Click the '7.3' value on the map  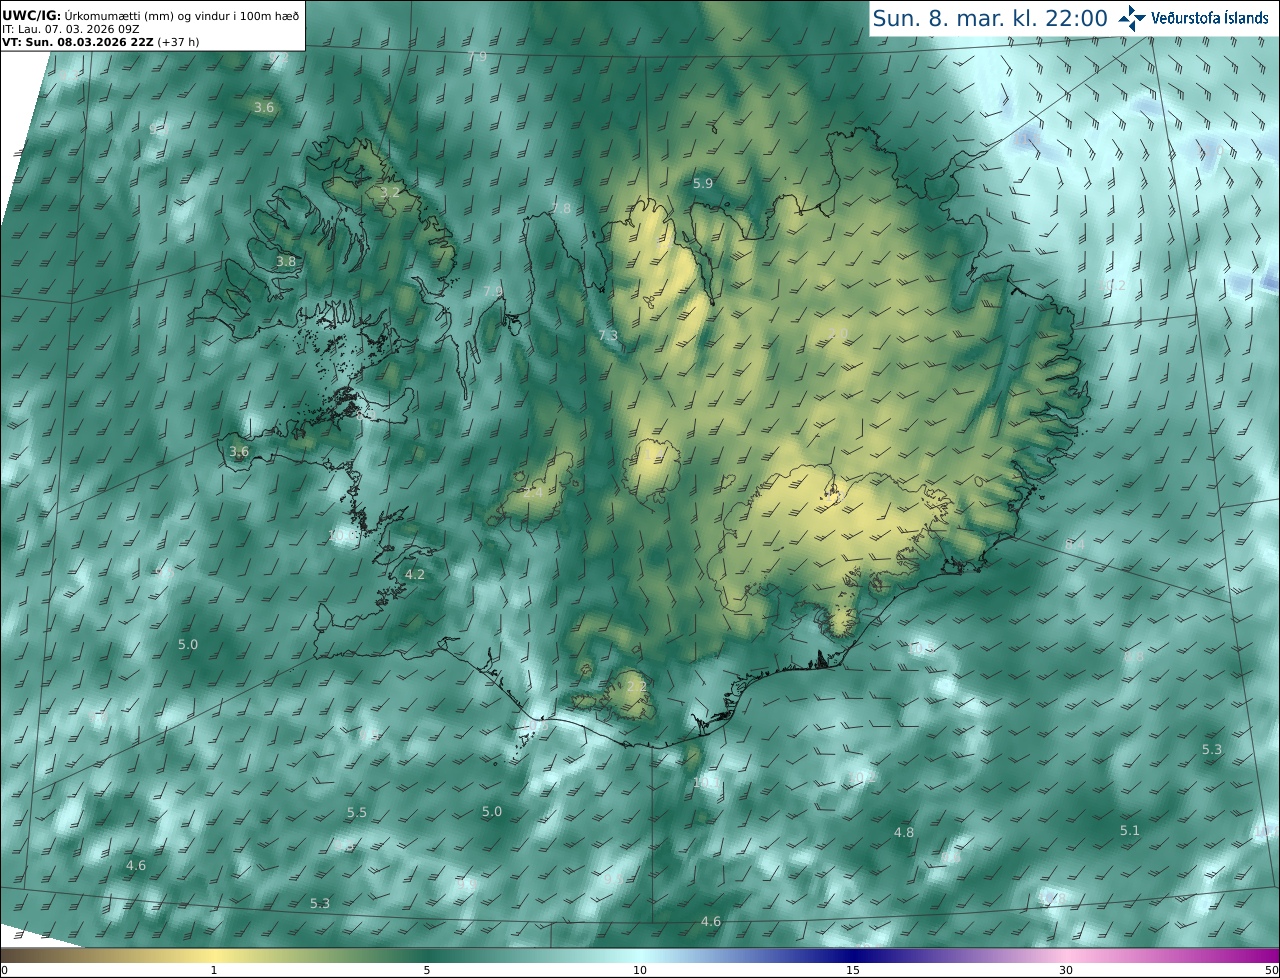point(608,336)
